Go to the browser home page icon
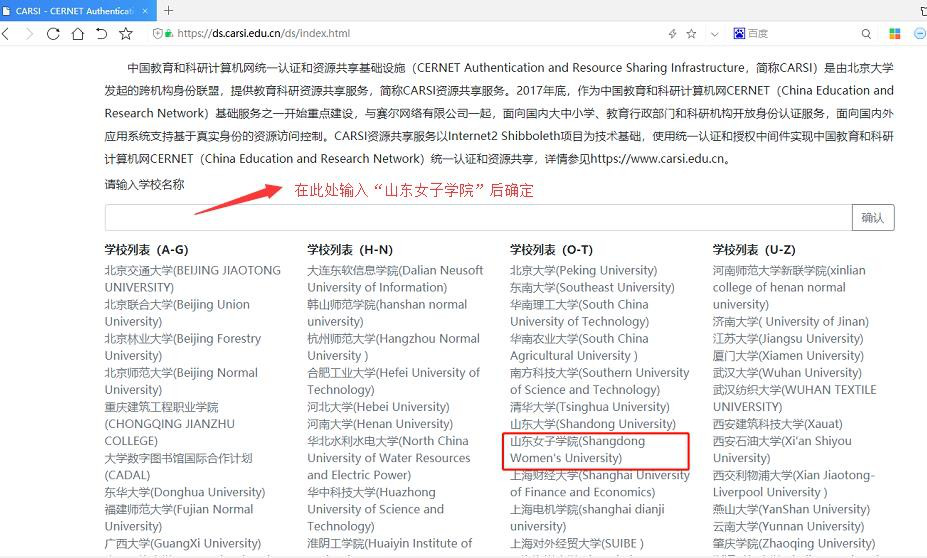This screenshot has height=558, width=927. point(77,33)
